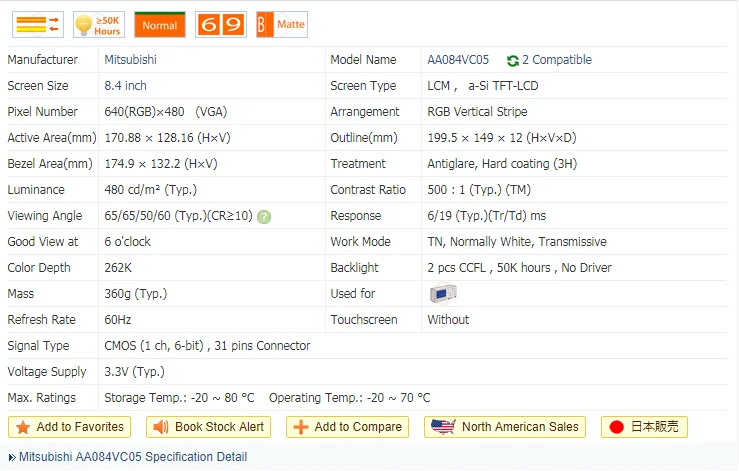Click the Used for device thumbnail
This screenshot has height=471, width=739.
443,293
